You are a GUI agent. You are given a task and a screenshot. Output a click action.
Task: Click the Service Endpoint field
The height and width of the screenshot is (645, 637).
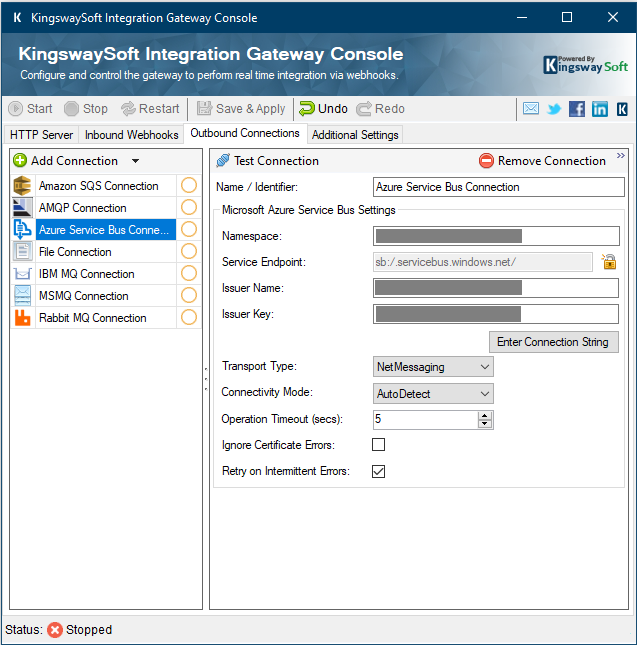[x=483, y=262]
